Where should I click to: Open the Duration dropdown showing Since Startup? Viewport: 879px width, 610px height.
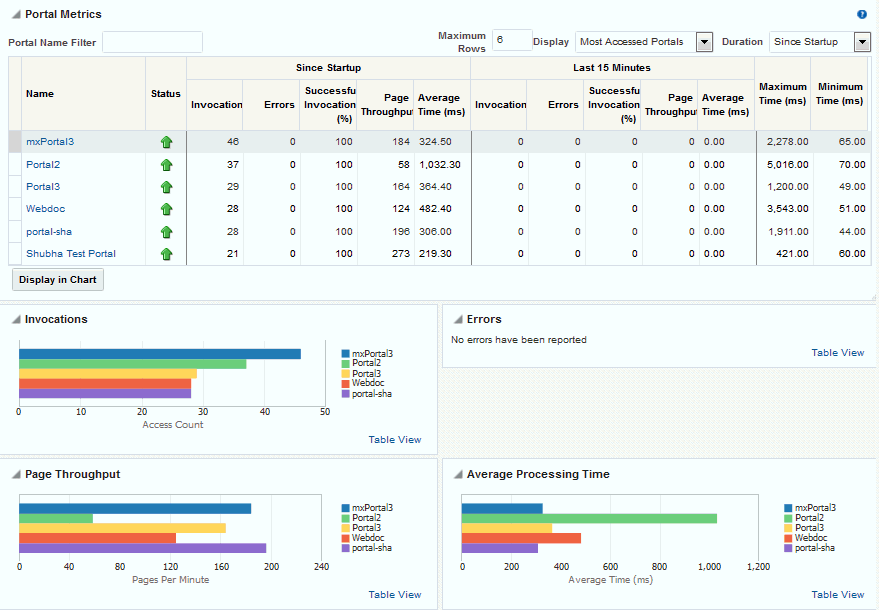tap(862, 42)
